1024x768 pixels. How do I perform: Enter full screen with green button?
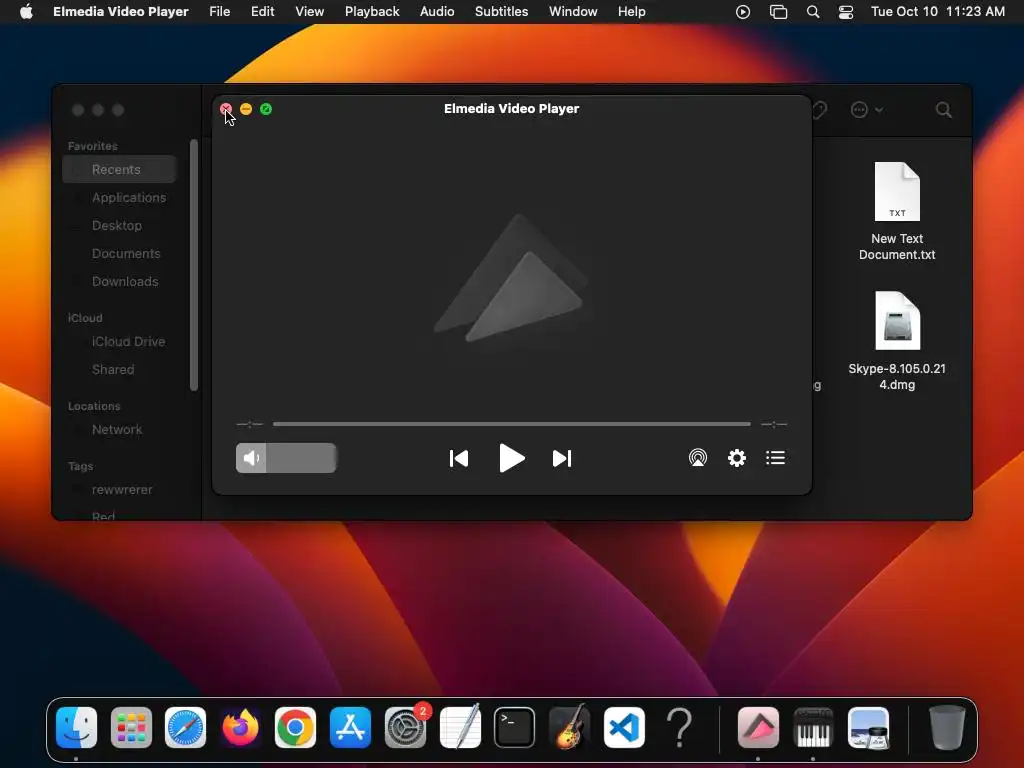266,109
